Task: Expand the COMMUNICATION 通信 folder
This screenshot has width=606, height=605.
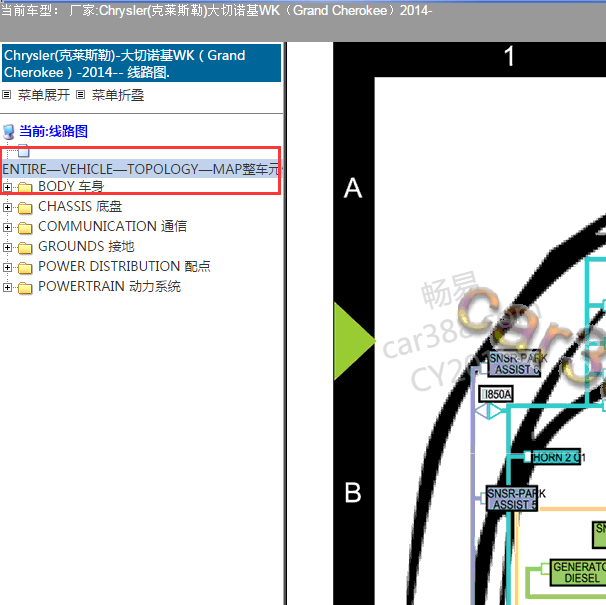Action: (7, 227)
